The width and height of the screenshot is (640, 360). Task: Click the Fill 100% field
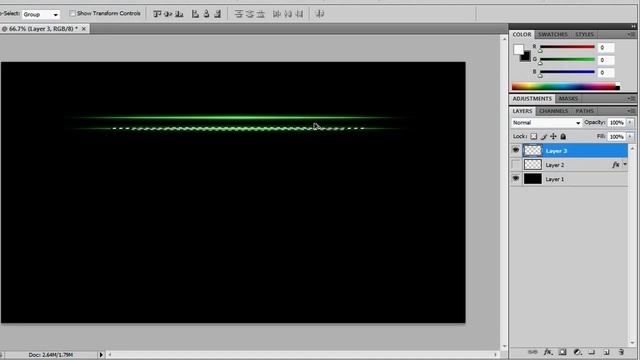tap(616, 136)
